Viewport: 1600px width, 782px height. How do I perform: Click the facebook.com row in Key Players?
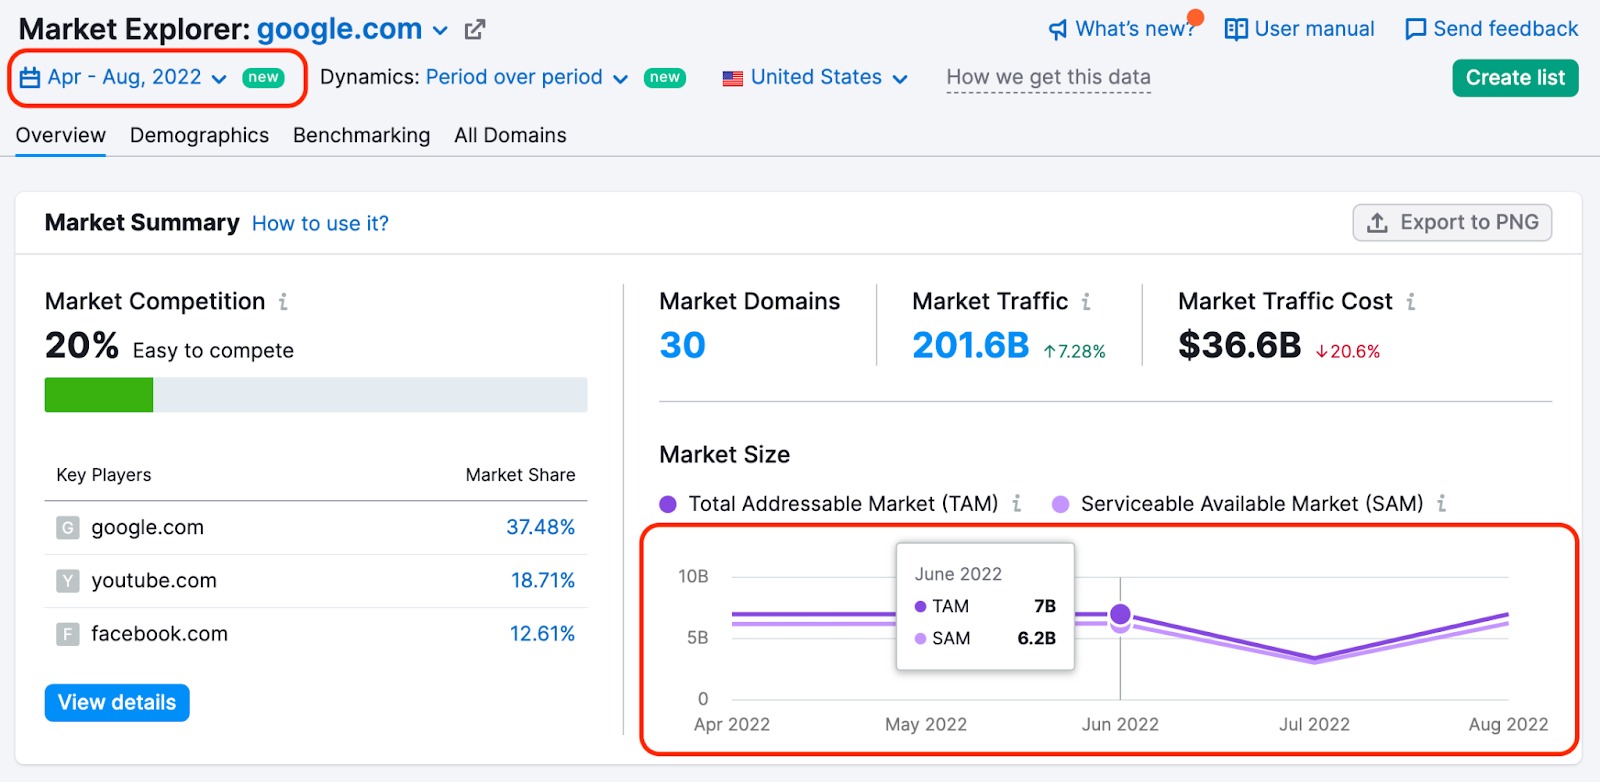click(316, 633)
